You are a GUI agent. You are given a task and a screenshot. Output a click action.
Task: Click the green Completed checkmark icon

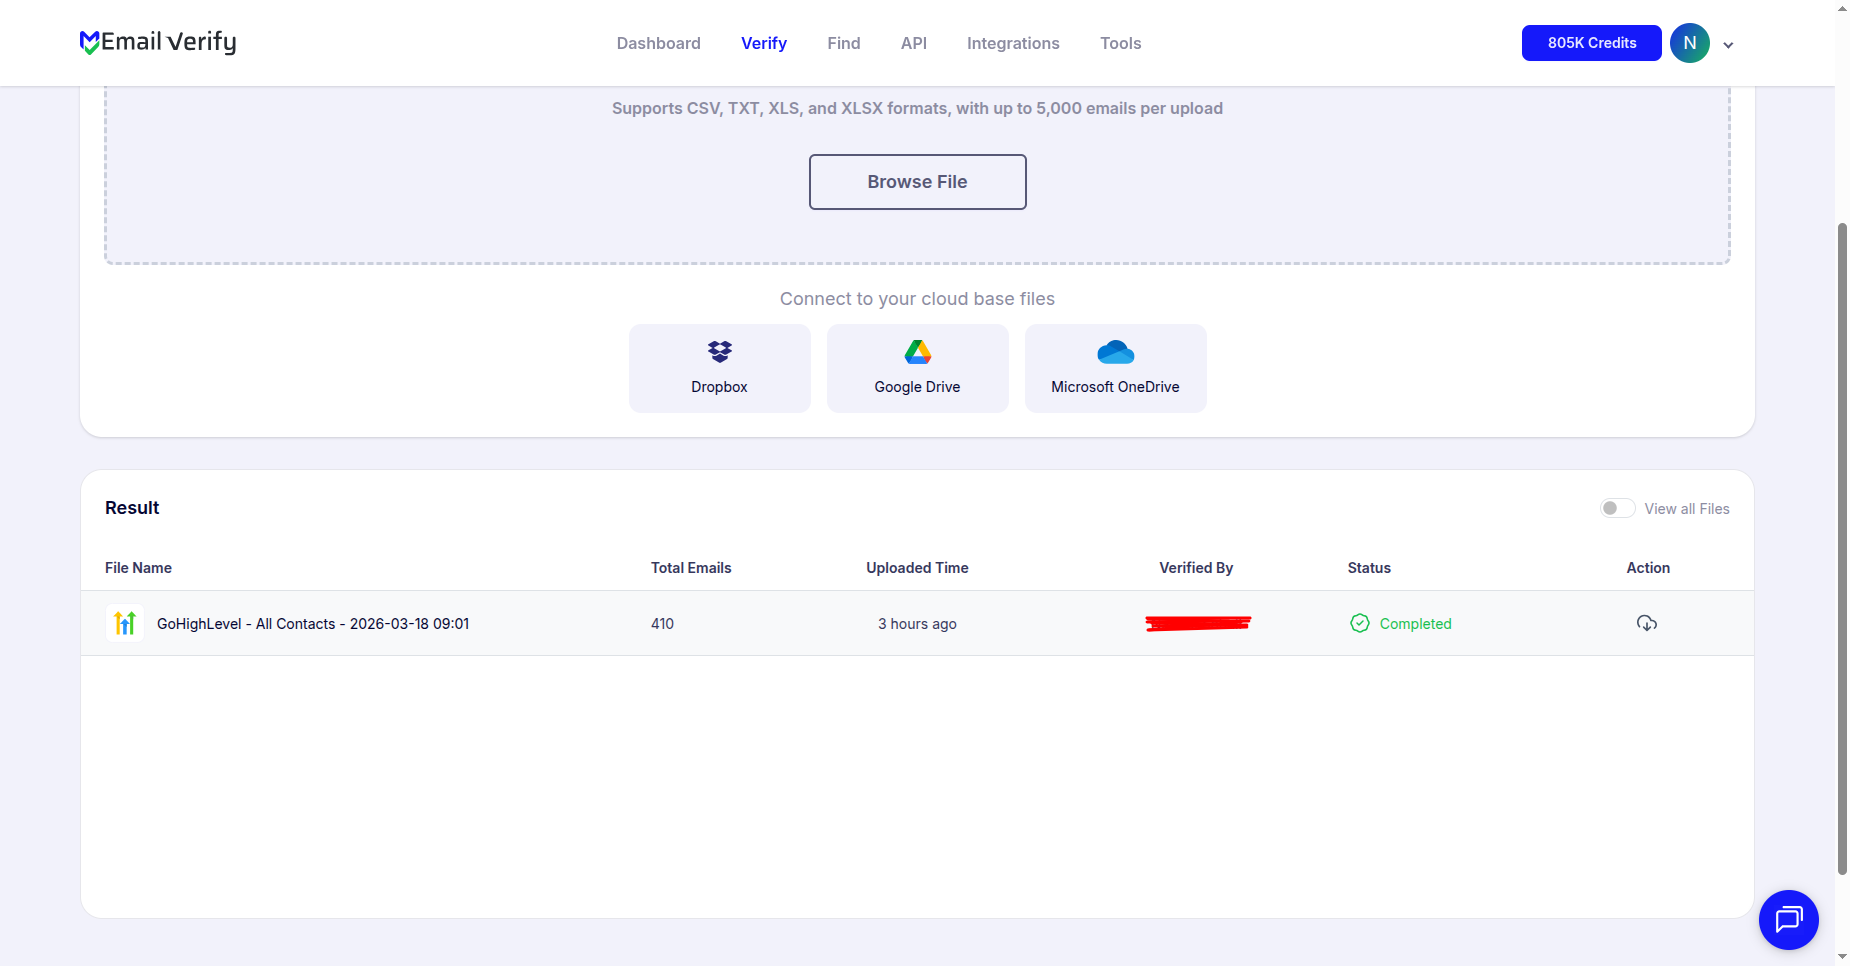1360,623
